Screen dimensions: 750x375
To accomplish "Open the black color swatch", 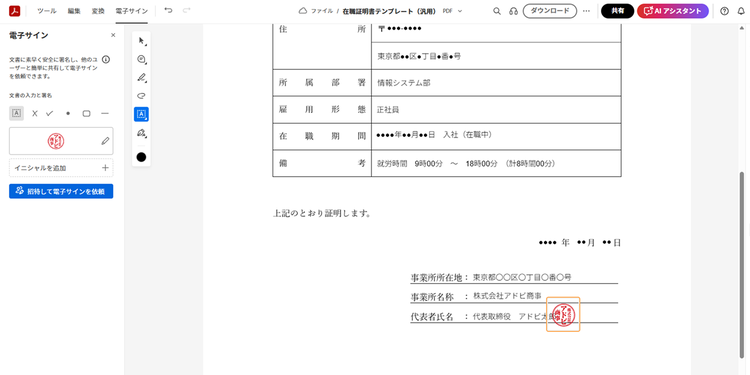I will point(141,157).
